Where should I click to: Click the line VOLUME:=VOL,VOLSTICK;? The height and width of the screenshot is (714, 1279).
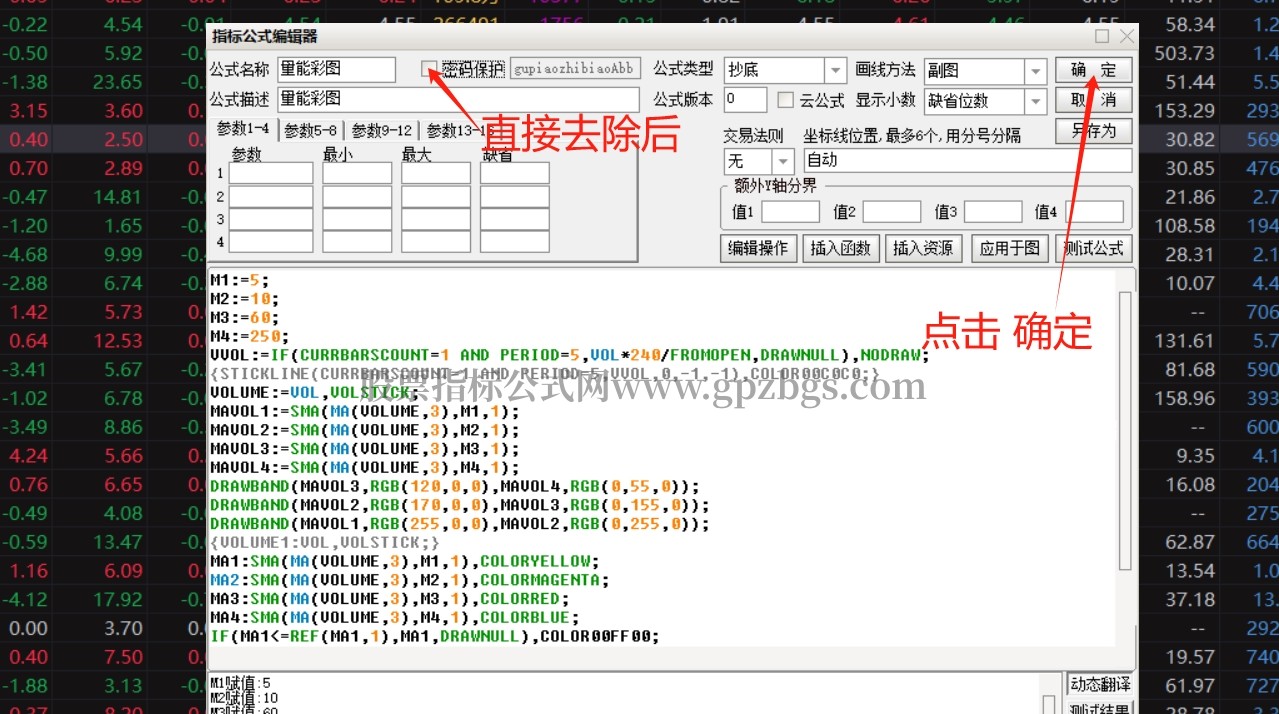point(314,393)
